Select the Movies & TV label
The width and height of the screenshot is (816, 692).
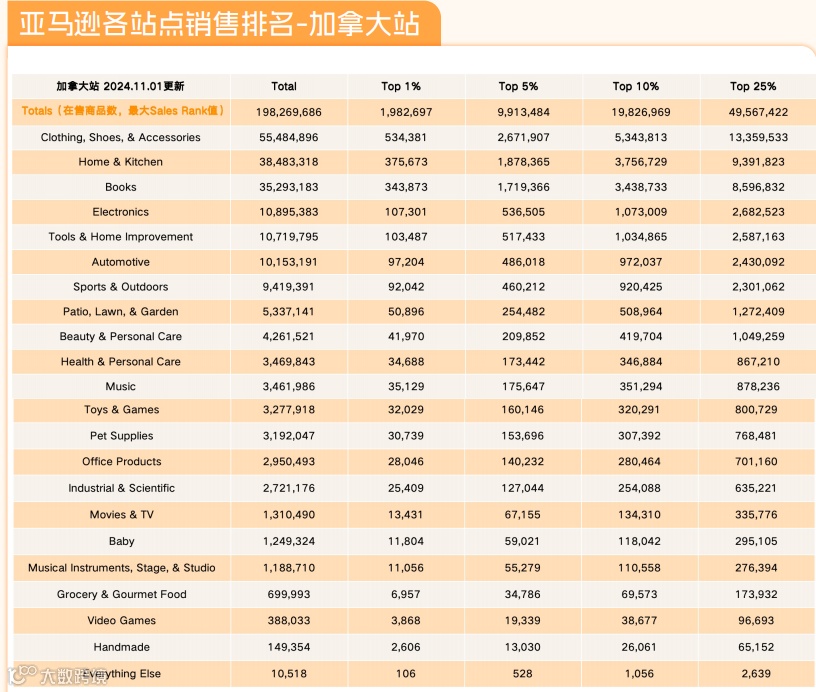[x=122, y=515]
